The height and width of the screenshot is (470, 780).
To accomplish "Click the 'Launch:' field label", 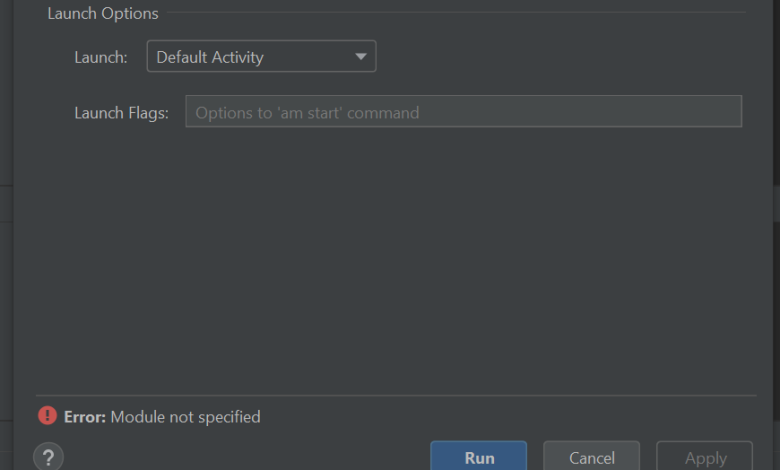I will point(101,57).
